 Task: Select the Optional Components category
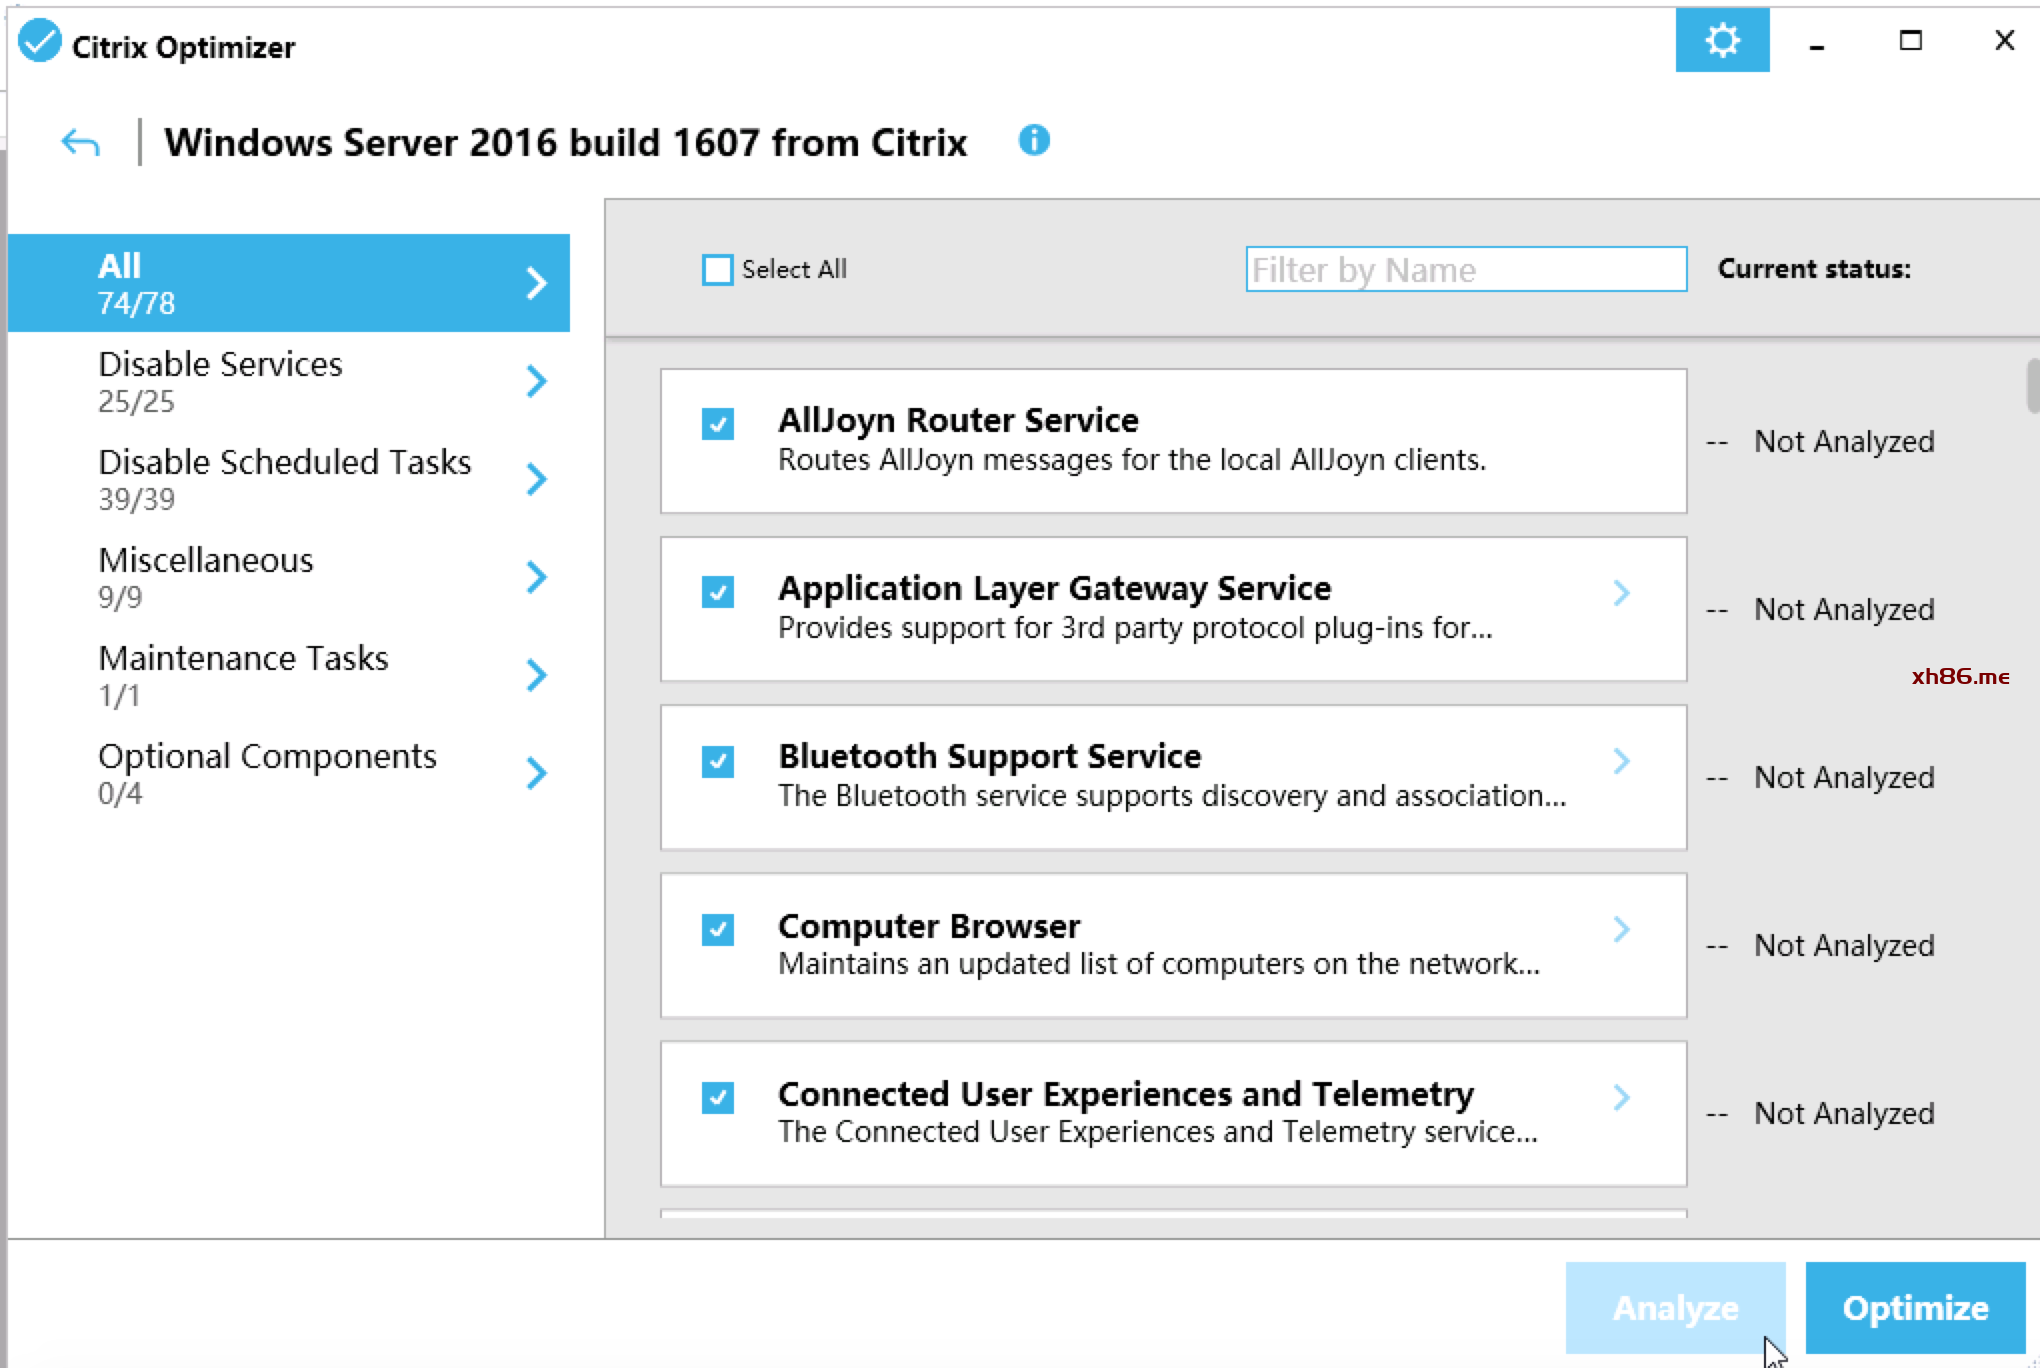pyautogui.click(x=288, y=773)
